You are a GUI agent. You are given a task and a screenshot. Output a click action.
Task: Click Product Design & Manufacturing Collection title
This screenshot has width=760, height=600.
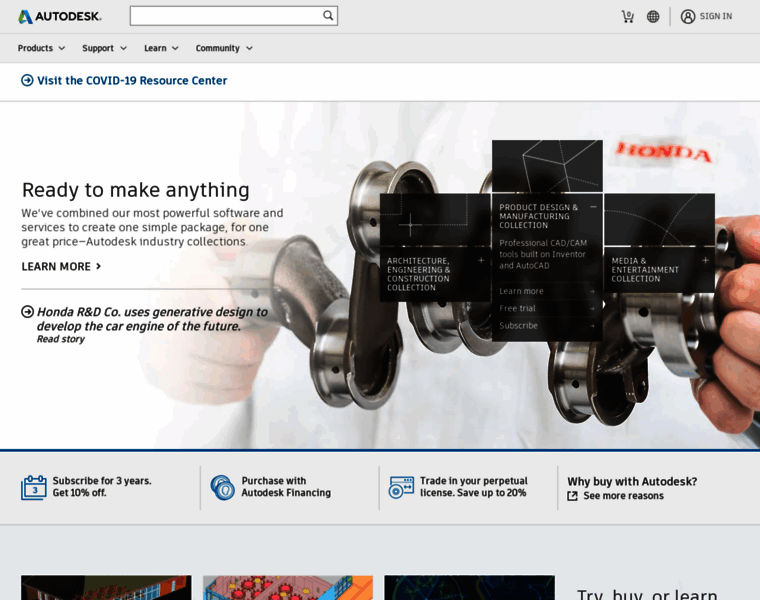[x=538, y=216]
